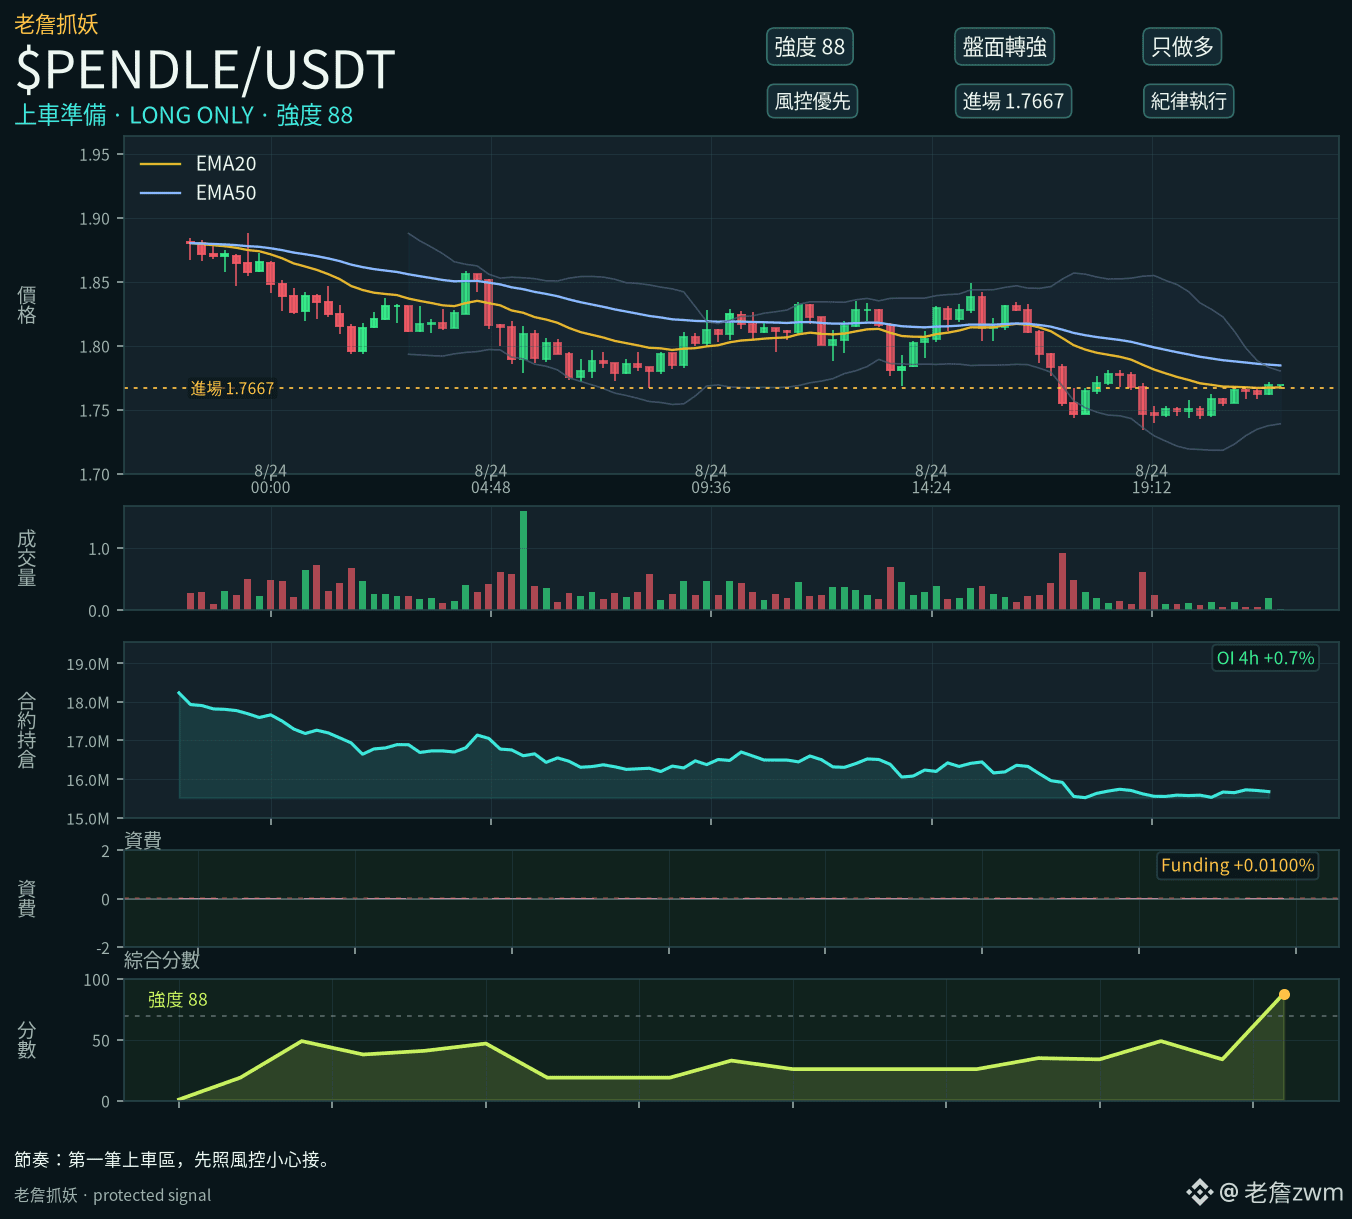
Task: Click the 合約持倉 axis title
Action: 27,730
